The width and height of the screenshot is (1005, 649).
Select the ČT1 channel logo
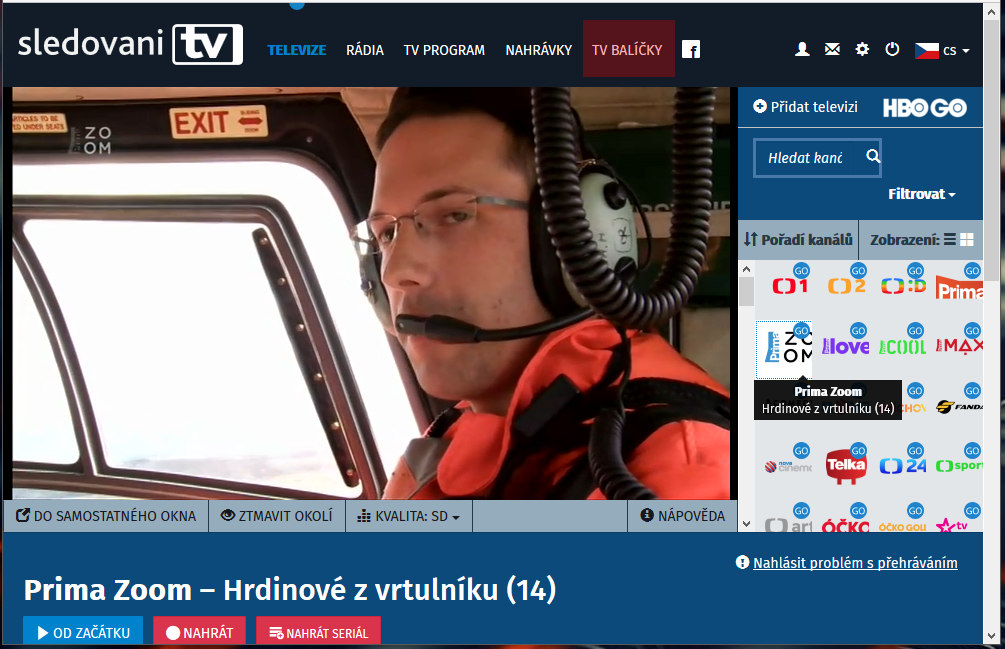tap(790, 287)
